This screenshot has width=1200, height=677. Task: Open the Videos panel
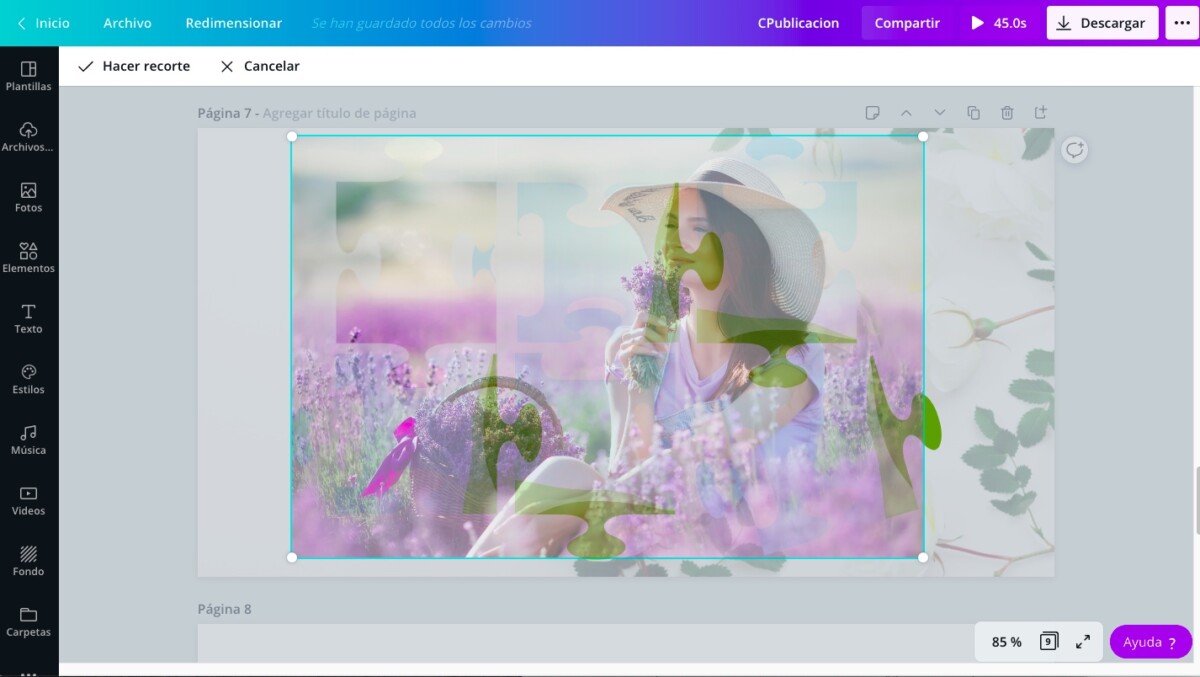(x=28, y=500)
